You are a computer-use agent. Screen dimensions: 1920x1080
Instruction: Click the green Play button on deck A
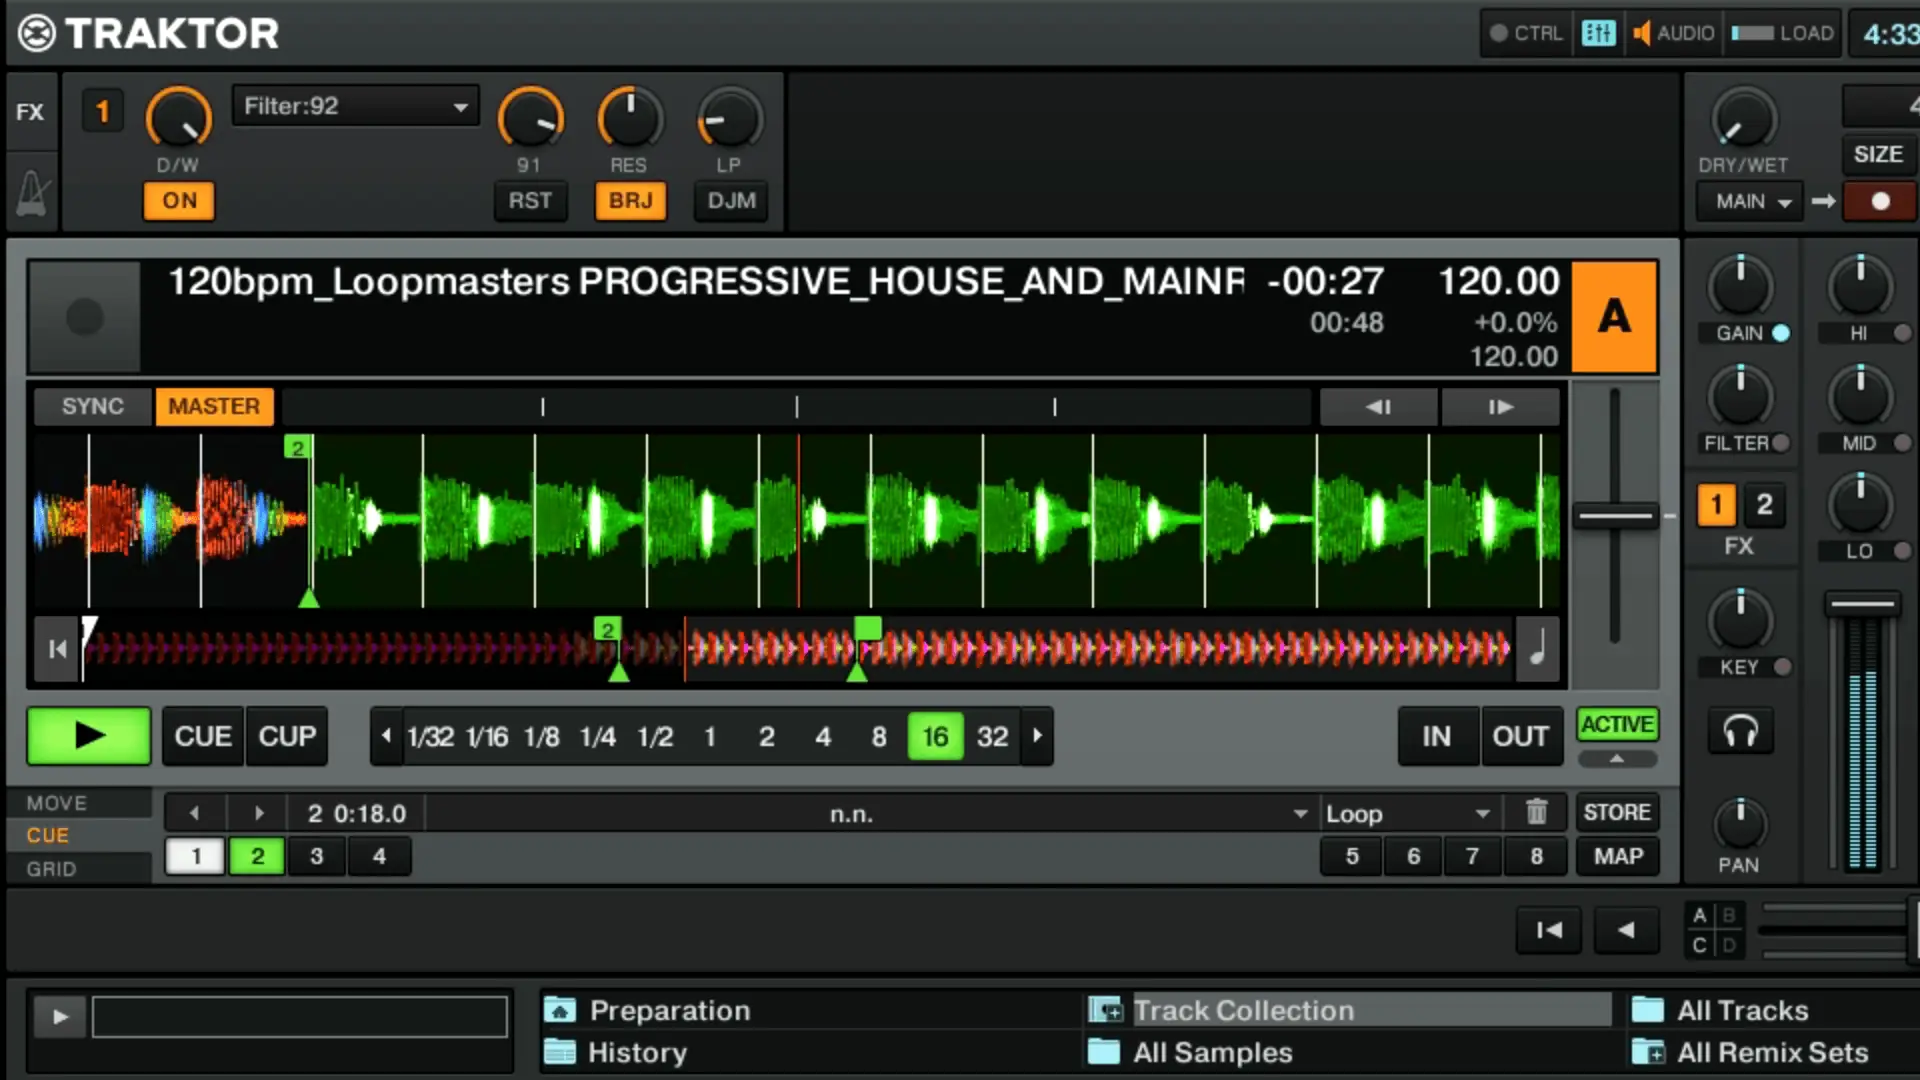(88, 736)
